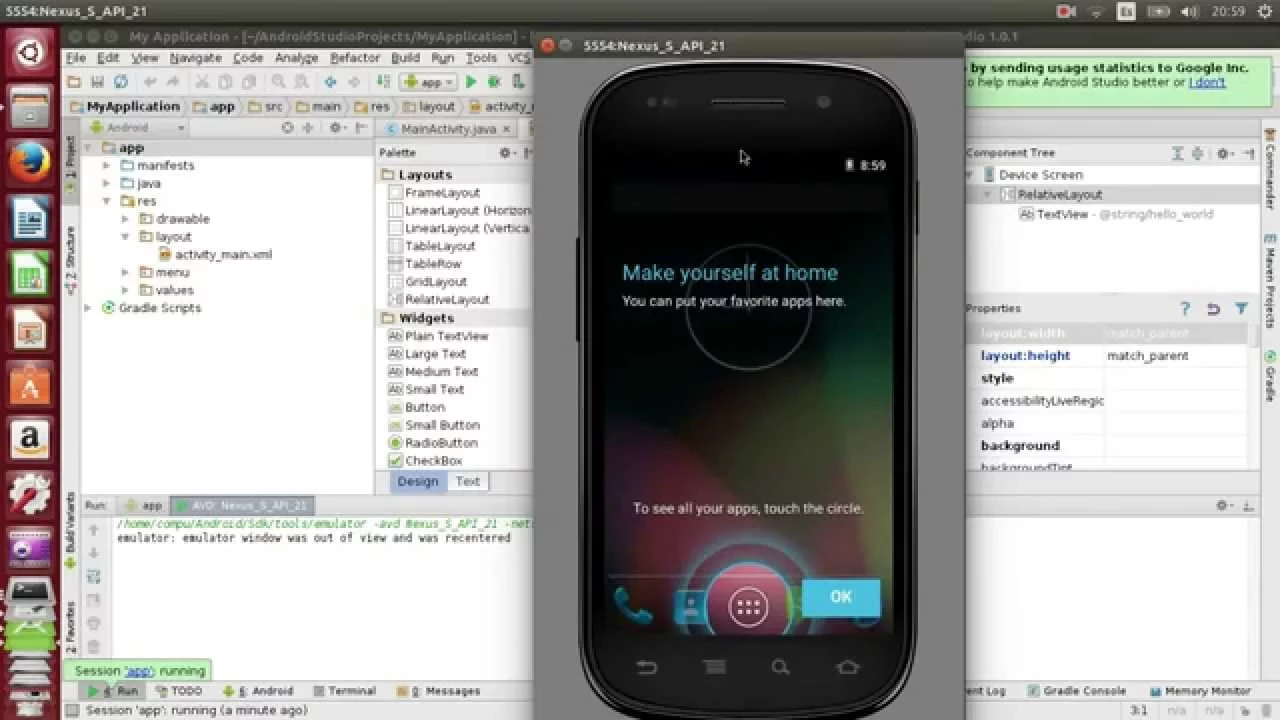Open the TODO tool window
The width and height of the screenshot is (1280, 720).
click(178, 691)
